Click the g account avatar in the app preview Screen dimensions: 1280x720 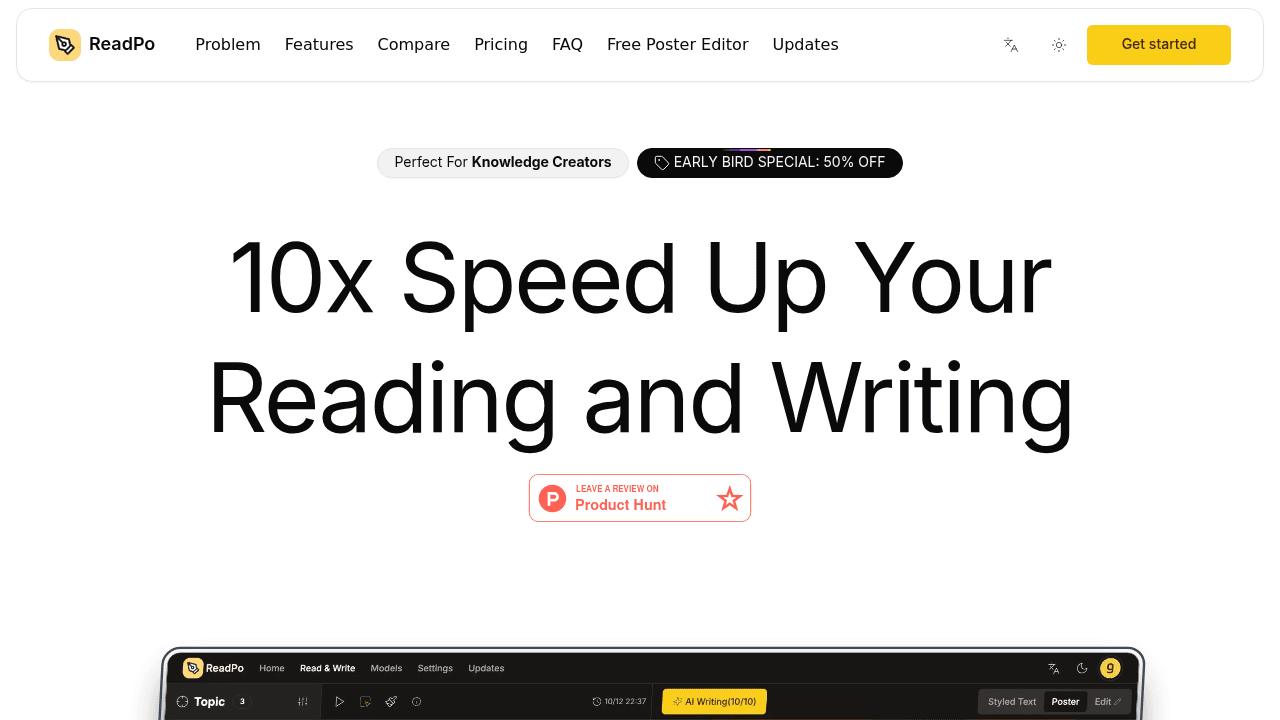tap(1109, 668)
